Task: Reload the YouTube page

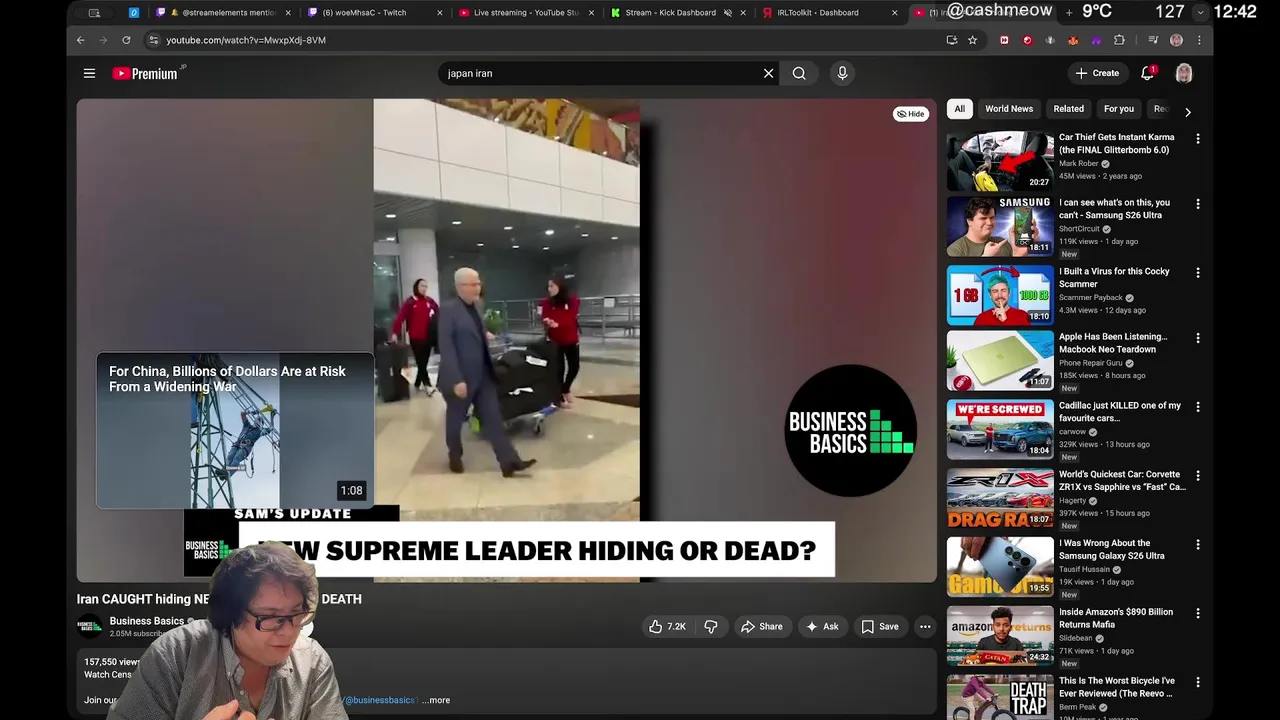Action: click(x=126, y=40)
